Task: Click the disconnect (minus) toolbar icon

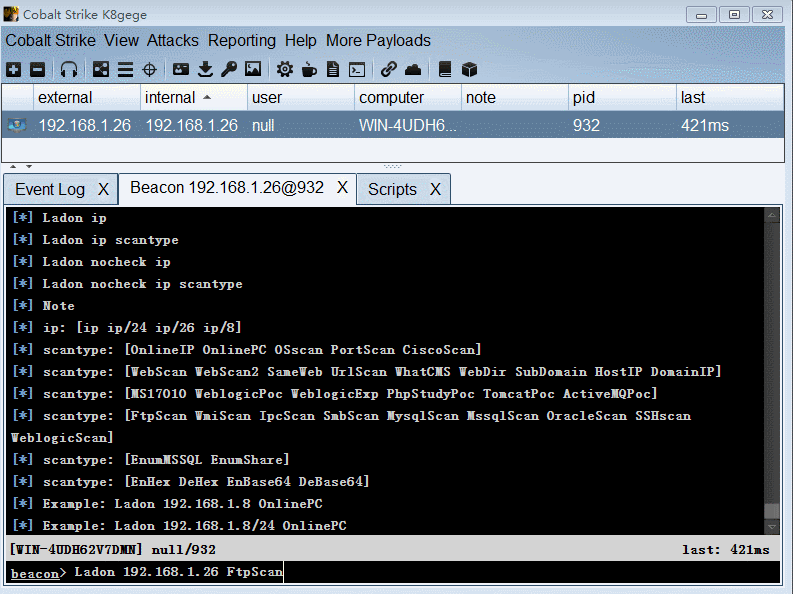Action: (x=37, y=69)
